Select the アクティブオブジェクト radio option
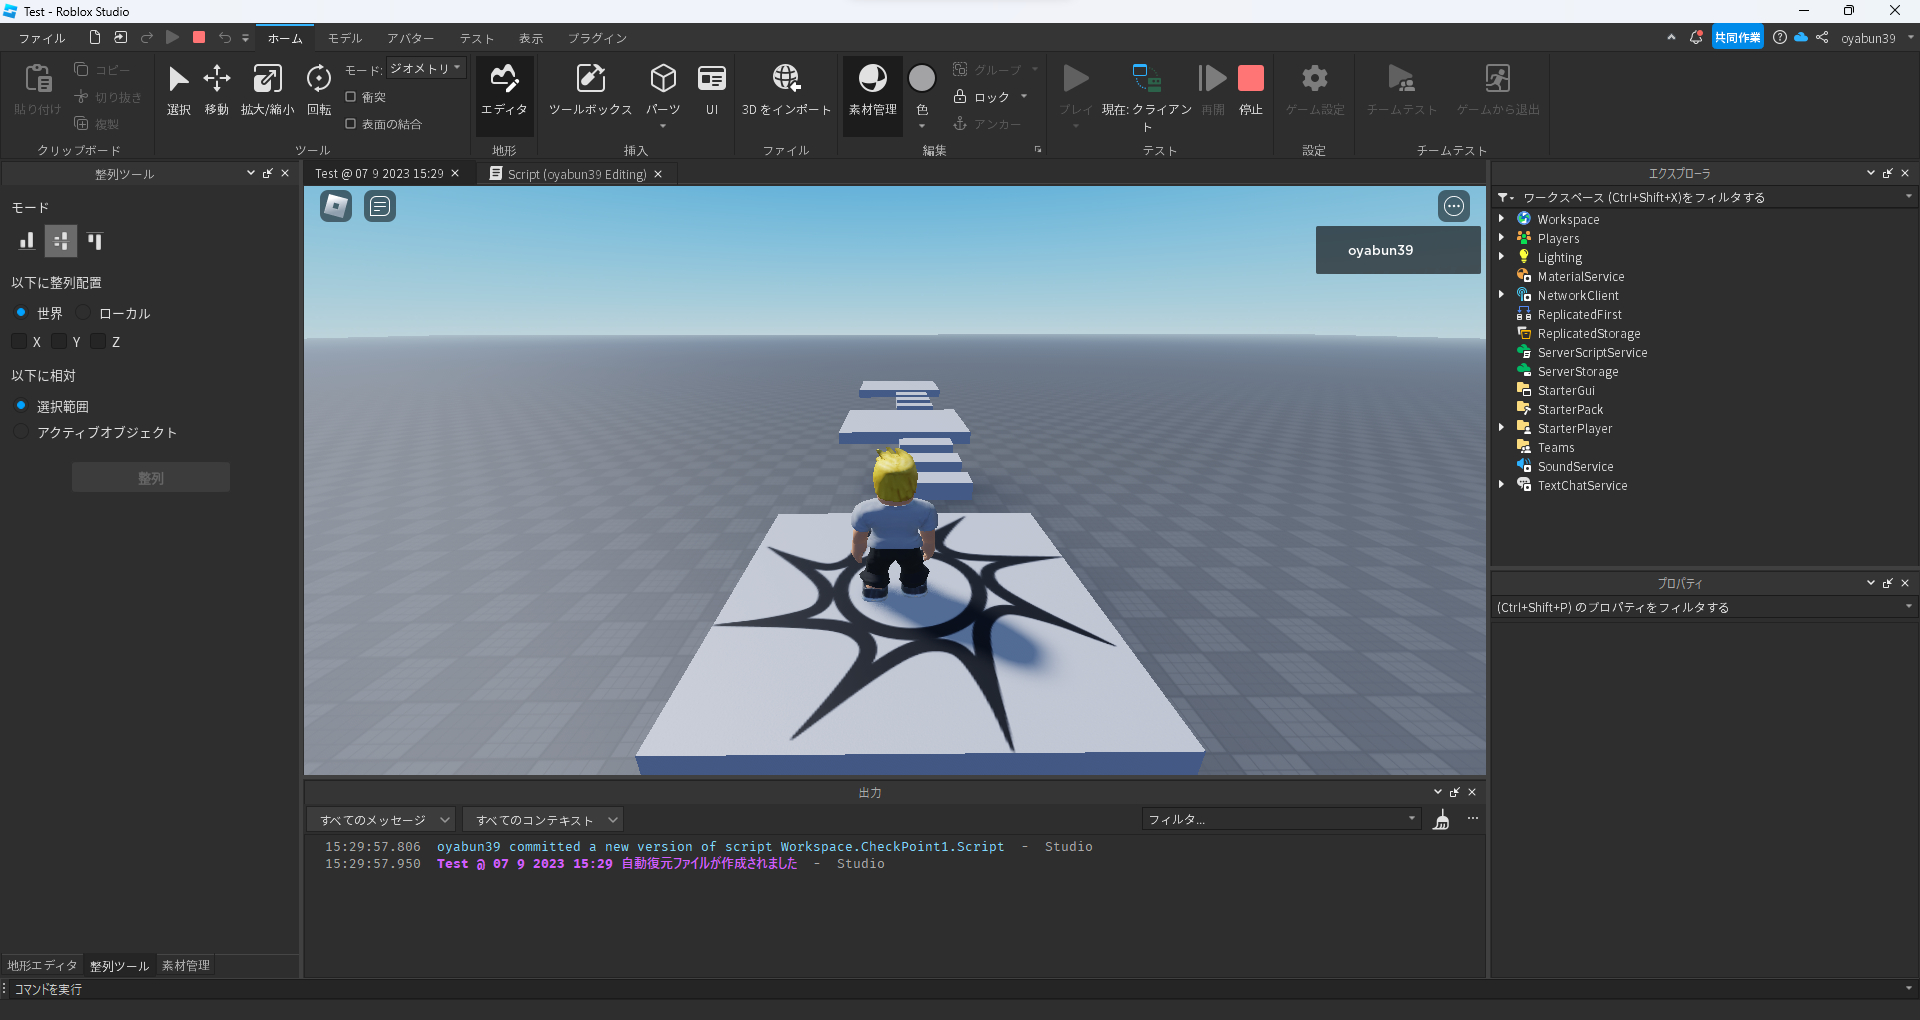 click(21, 432)
